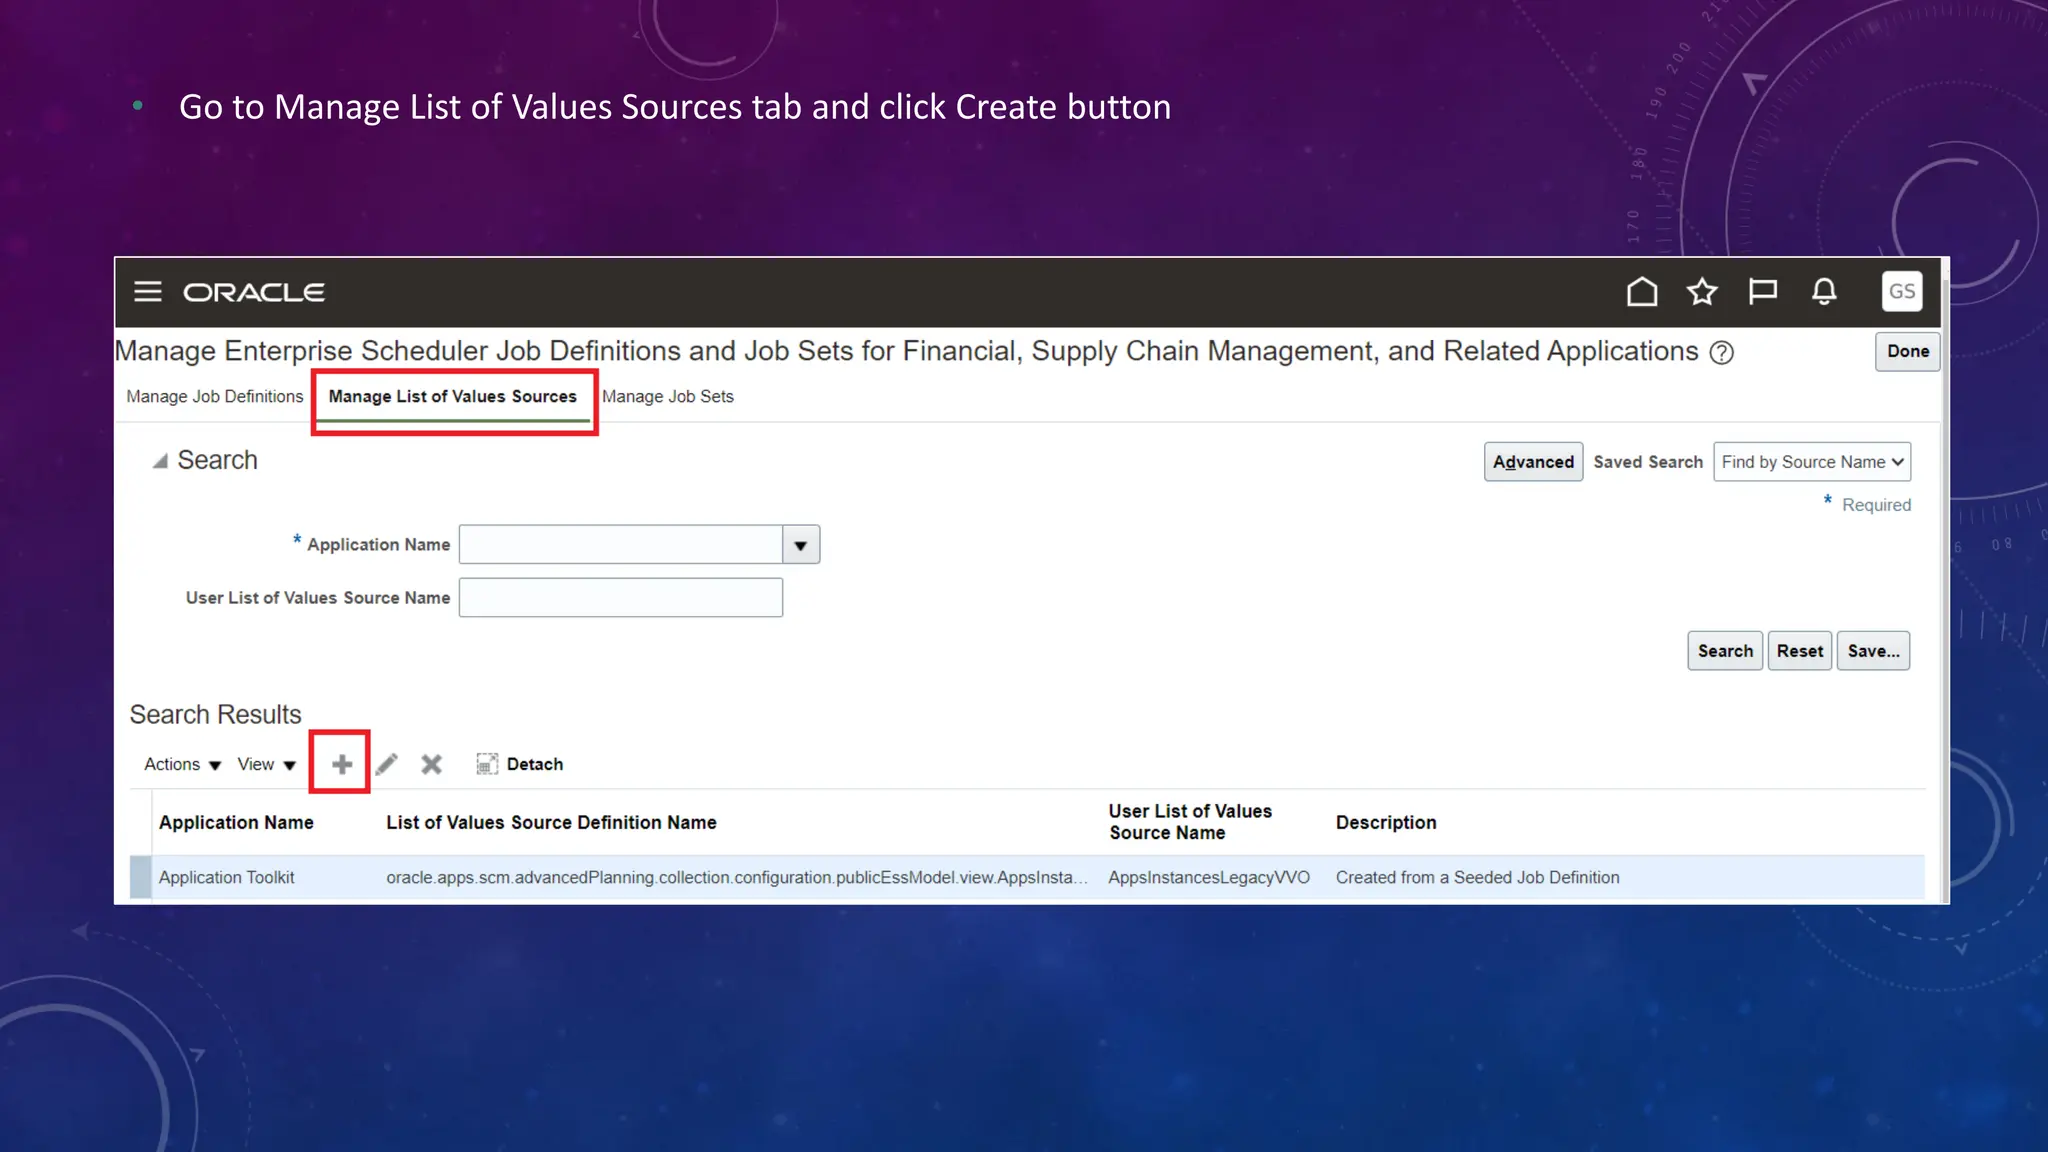Click the Delete X icon
The width and height of the screenshot is (2048, 1152).
point(431,764)
